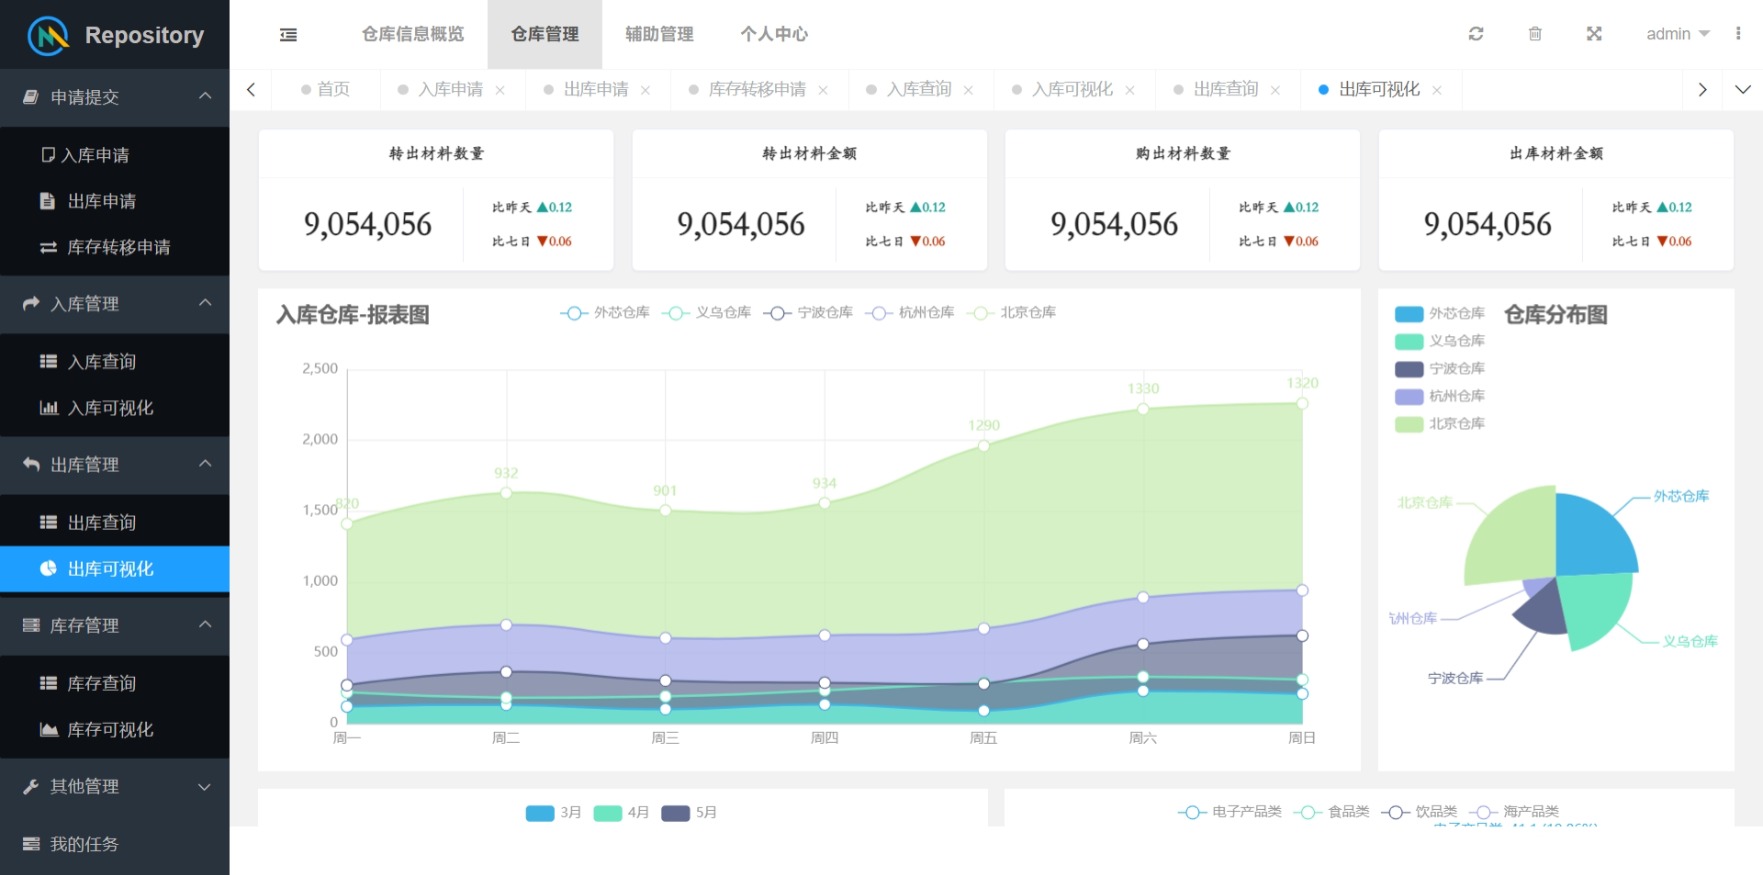Open 出库申请 in the sidebar
Screen dimensions: 1763x875
pos(114,201)
